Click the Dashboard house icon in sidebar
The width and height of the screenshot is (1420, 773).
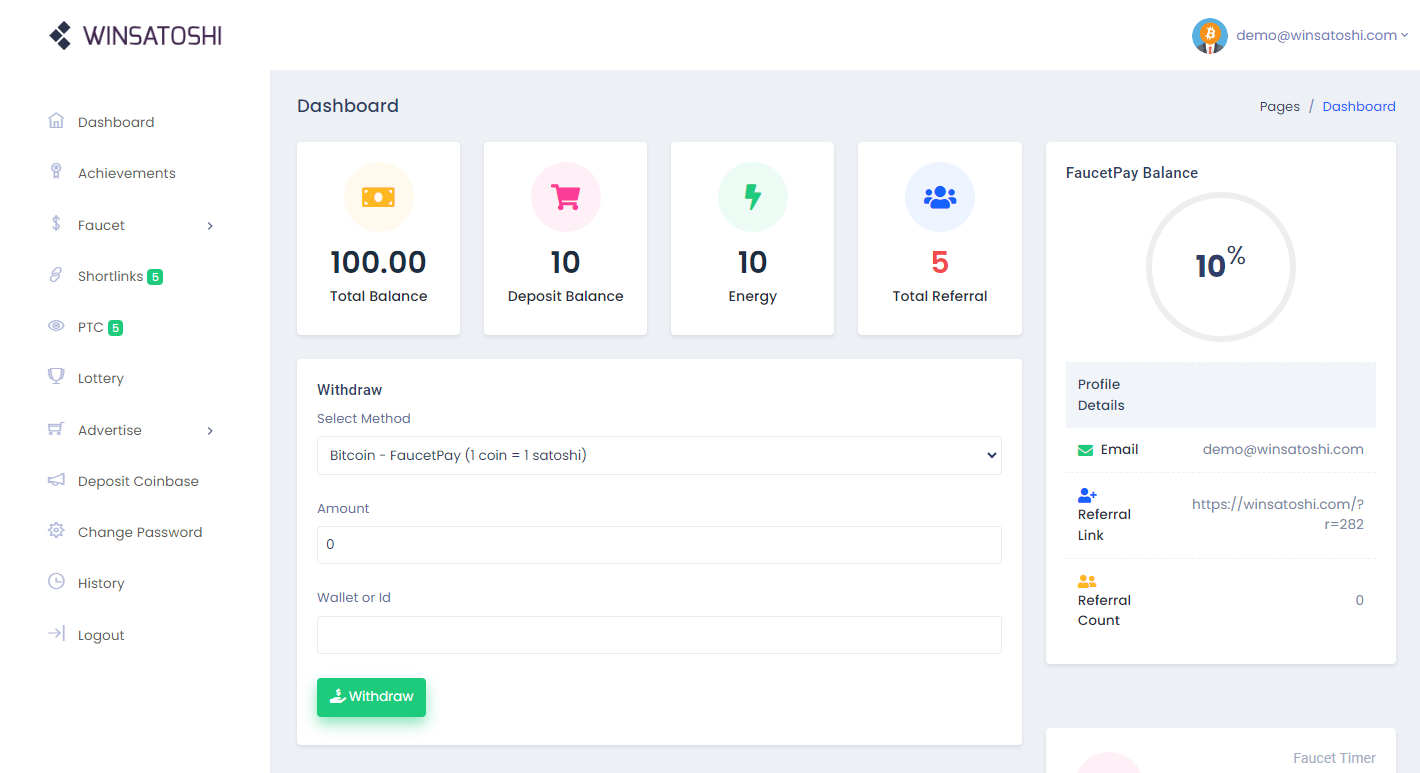(x=56, y=121)
